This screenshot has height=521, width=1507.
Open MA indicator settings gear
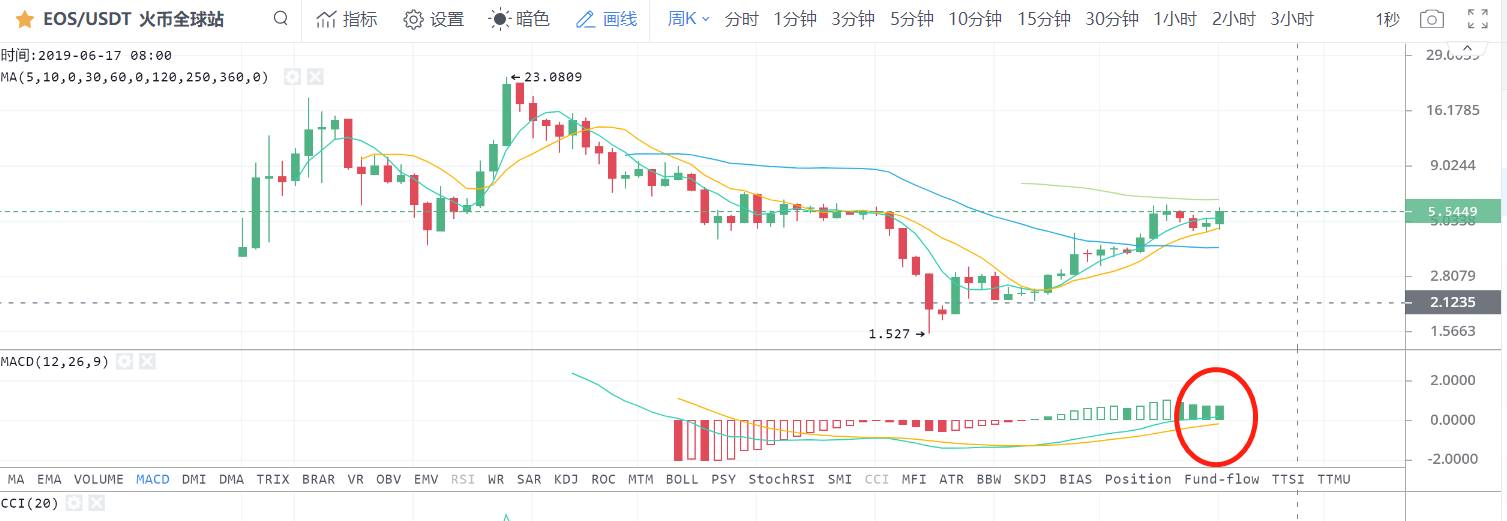[x=292, y=76]
